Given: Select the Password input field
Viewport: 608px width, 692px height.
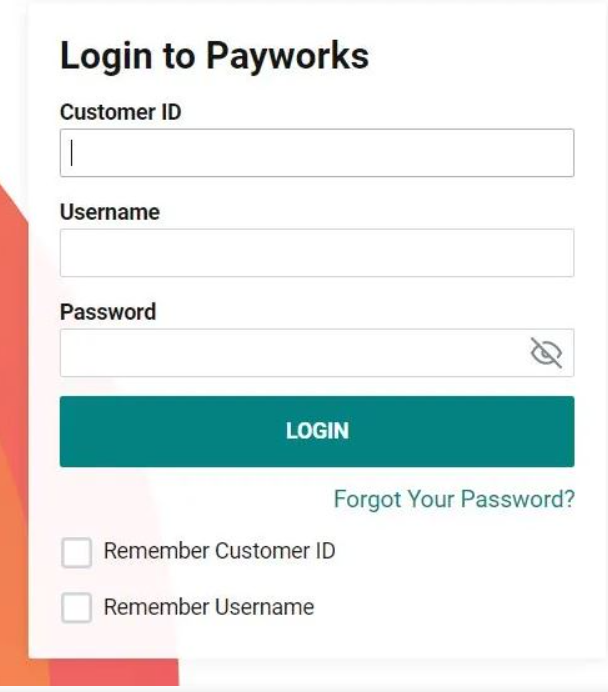Looking at the screenshot, I should pyautogui.click(x=317, y=353).
